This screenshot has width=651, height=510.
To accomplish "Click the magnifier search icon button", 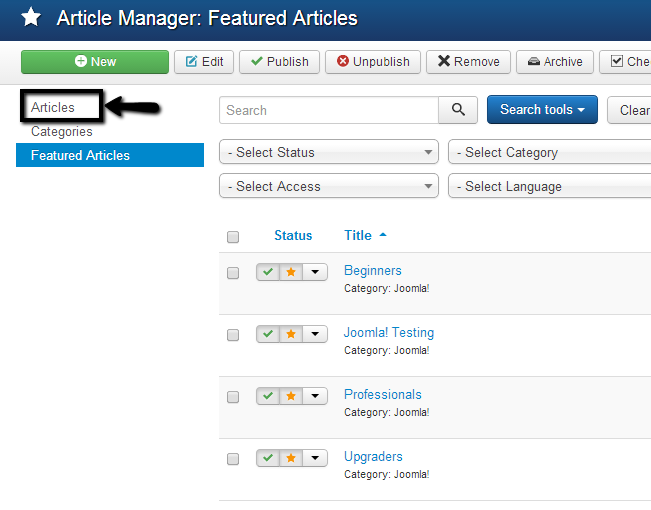I will pos(458,110).
